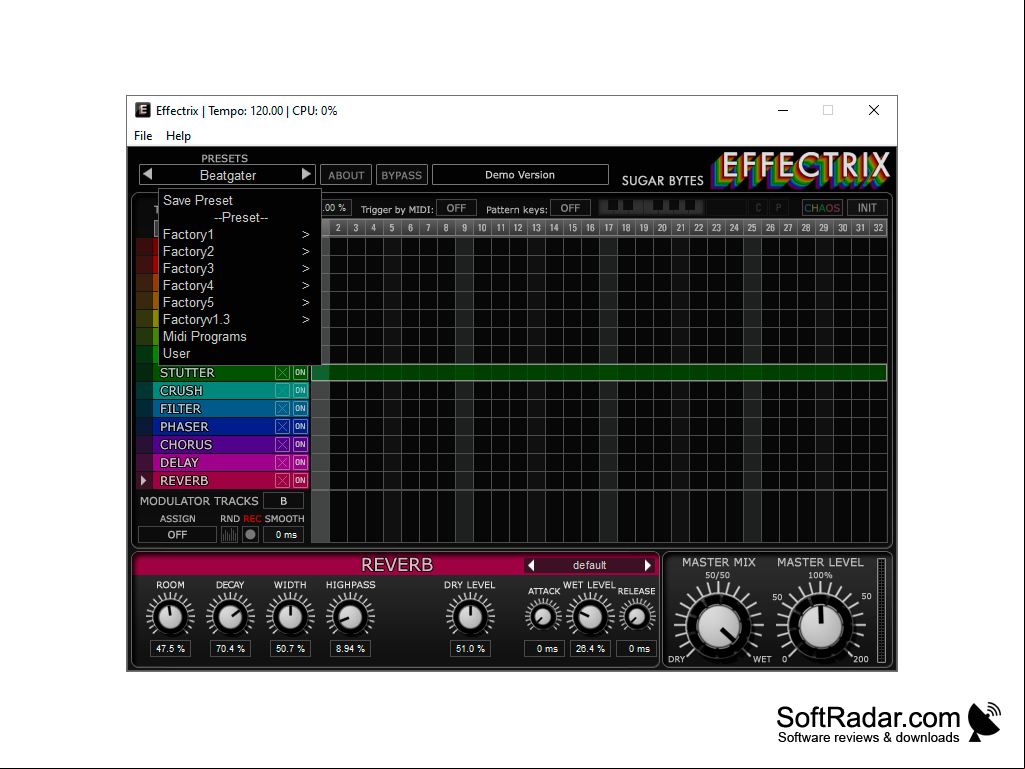This screenshot has height=769, width=1025.
Task: Select previous reverb preset left arrow
Action: 531,565
